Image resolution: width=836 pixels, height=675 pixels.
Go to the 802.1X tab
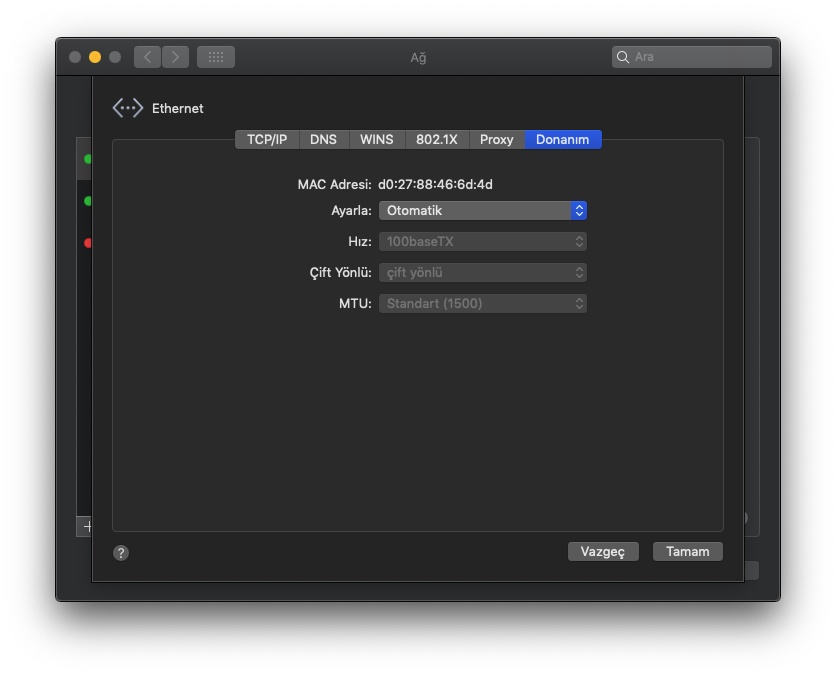pyautogui.click(x=436, y=140)
